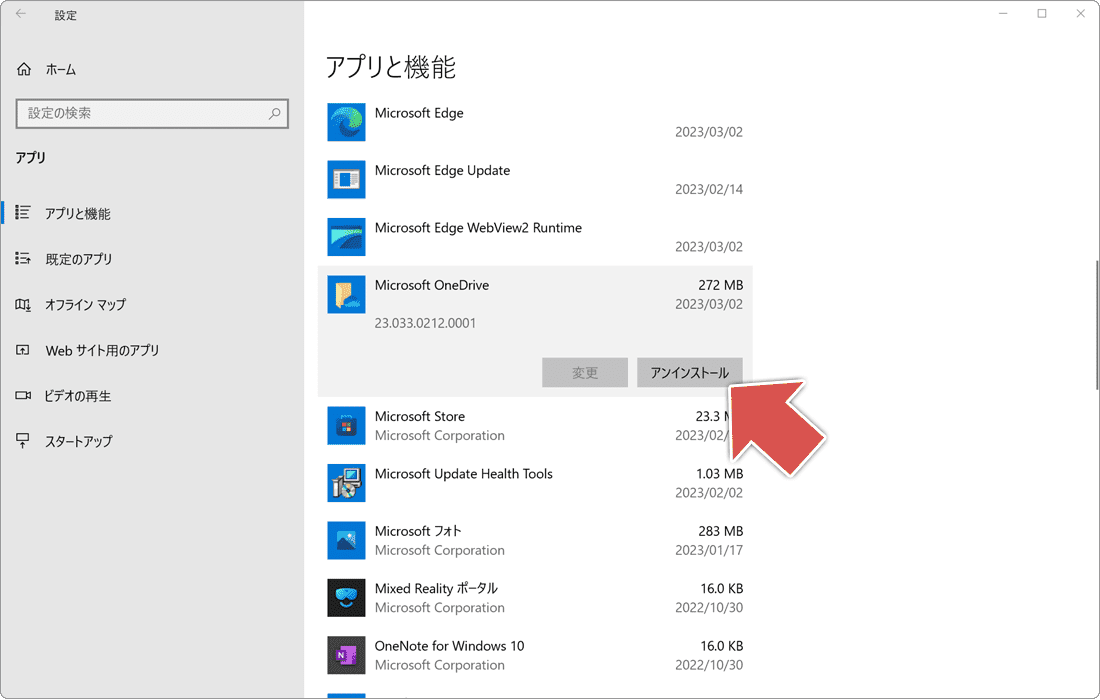Screen dimensions: 1100x700
Task: Click the Microsoft Edge Update icon
Action: click(x=346, y=180)
